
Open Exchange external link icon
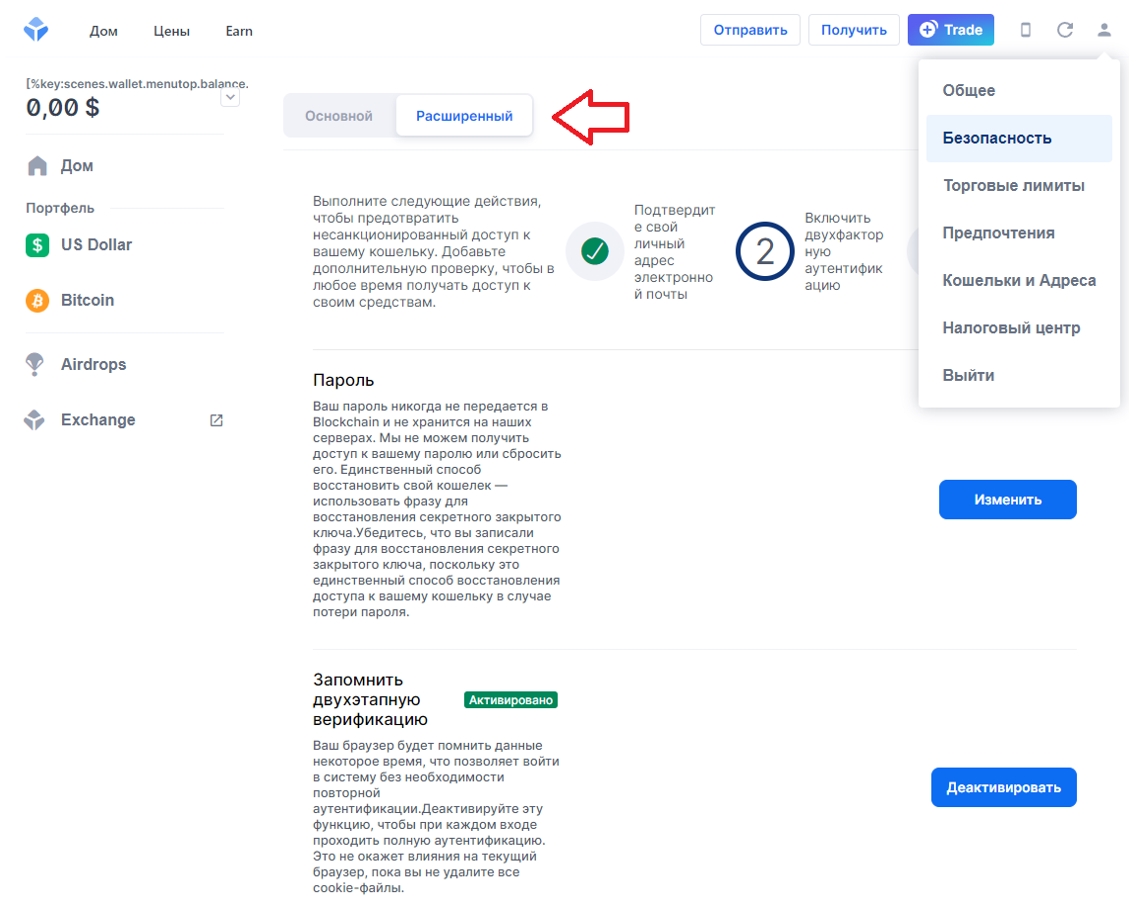pos(216,420)
